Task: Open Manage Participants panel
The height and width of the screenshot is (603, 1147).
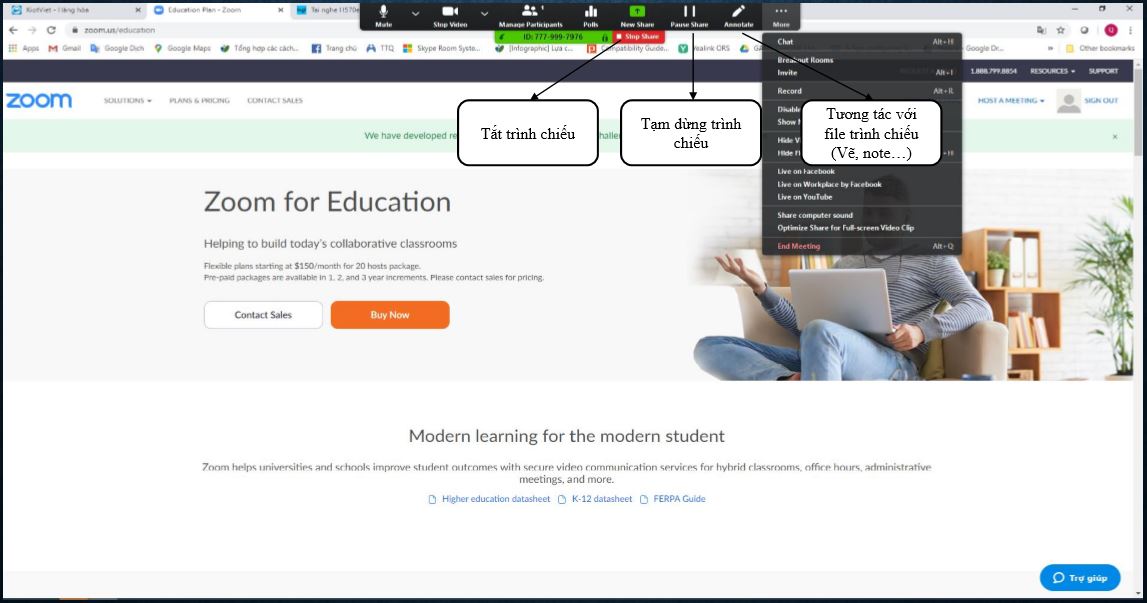Action: [530, 14]
